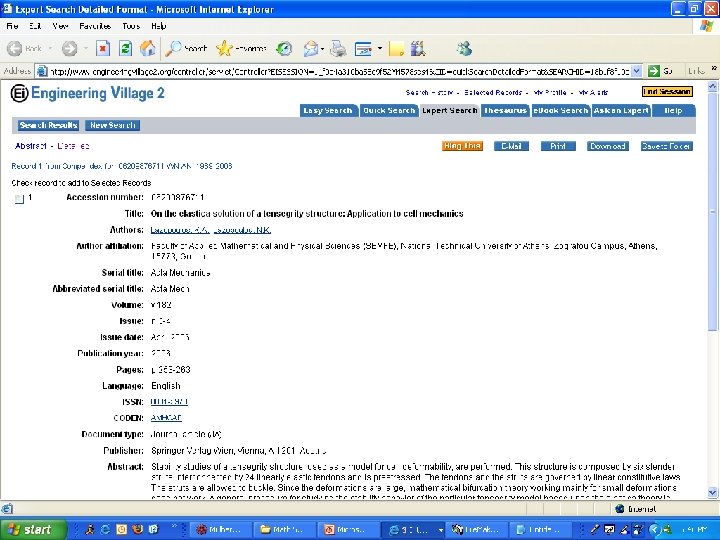
Task: Open the Help menu
Action: click(x=158, y=26)
